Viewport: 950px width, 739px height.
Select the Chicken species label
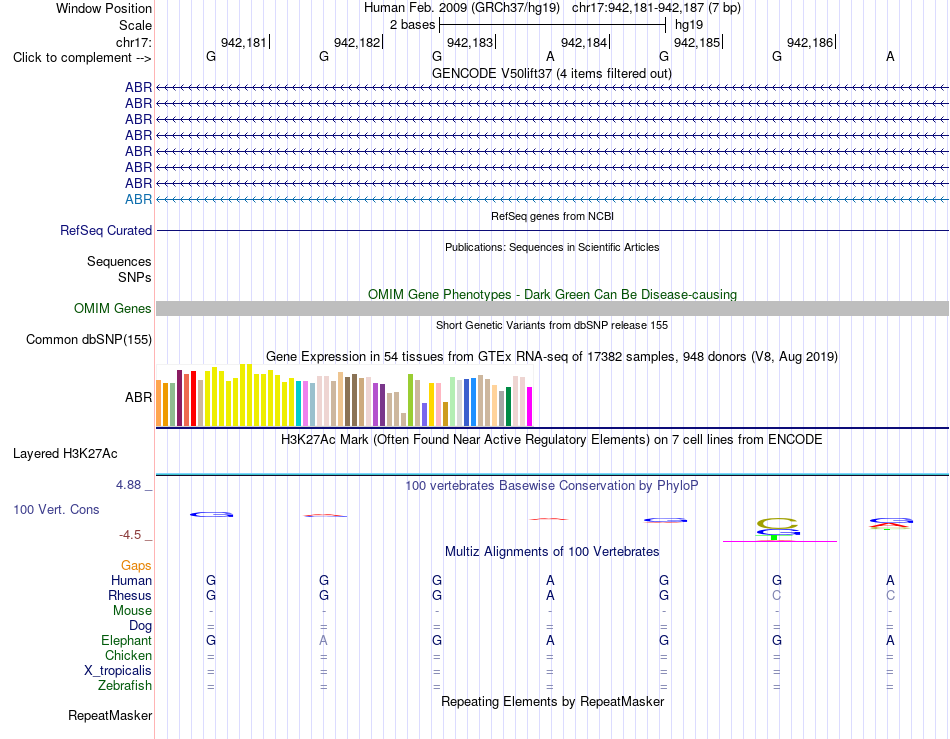pos(128,655)
